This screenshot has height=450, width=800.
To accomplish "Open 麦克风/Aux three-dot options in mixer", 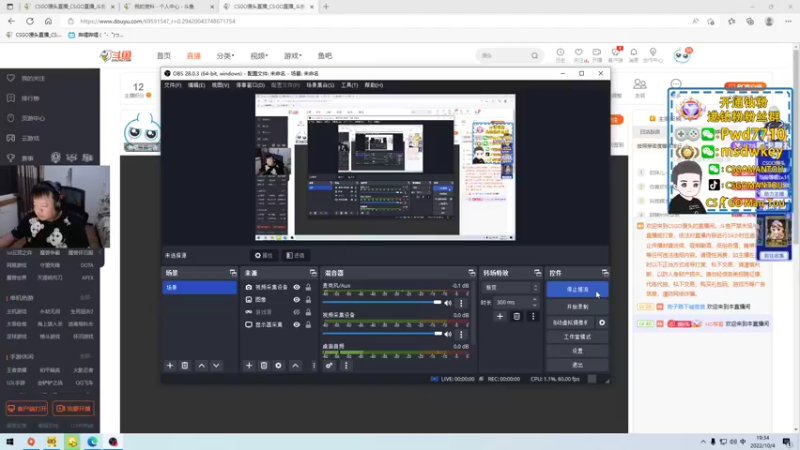I will tap(461, 303).
